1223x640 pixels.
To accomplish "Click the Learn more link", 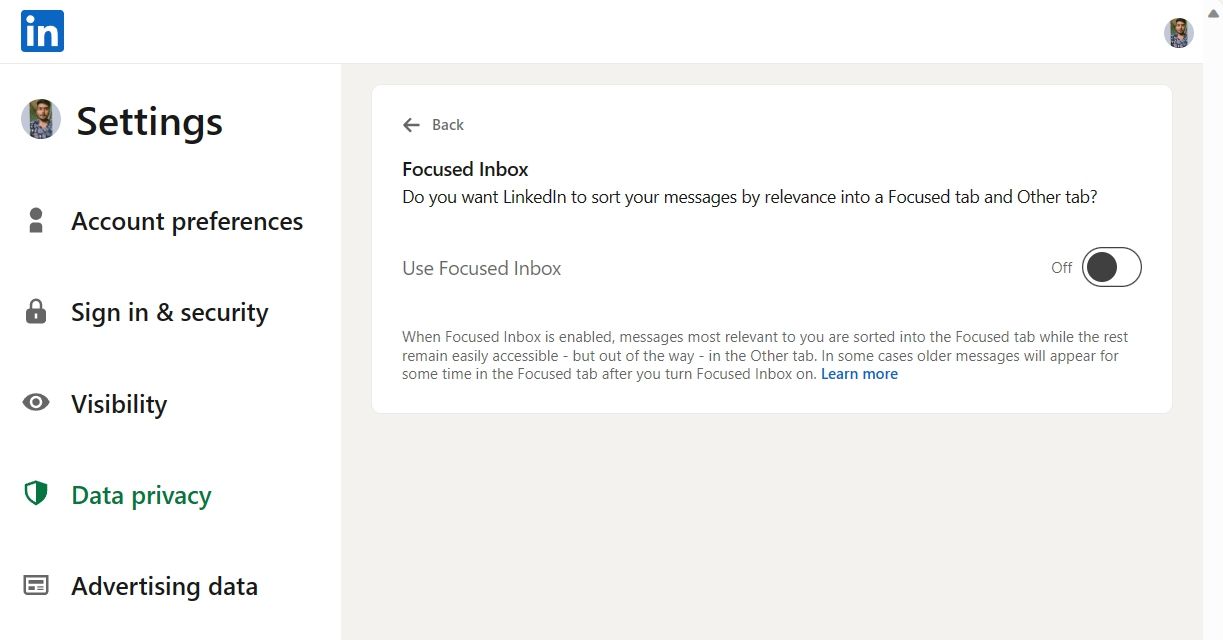I will [858, 373].
